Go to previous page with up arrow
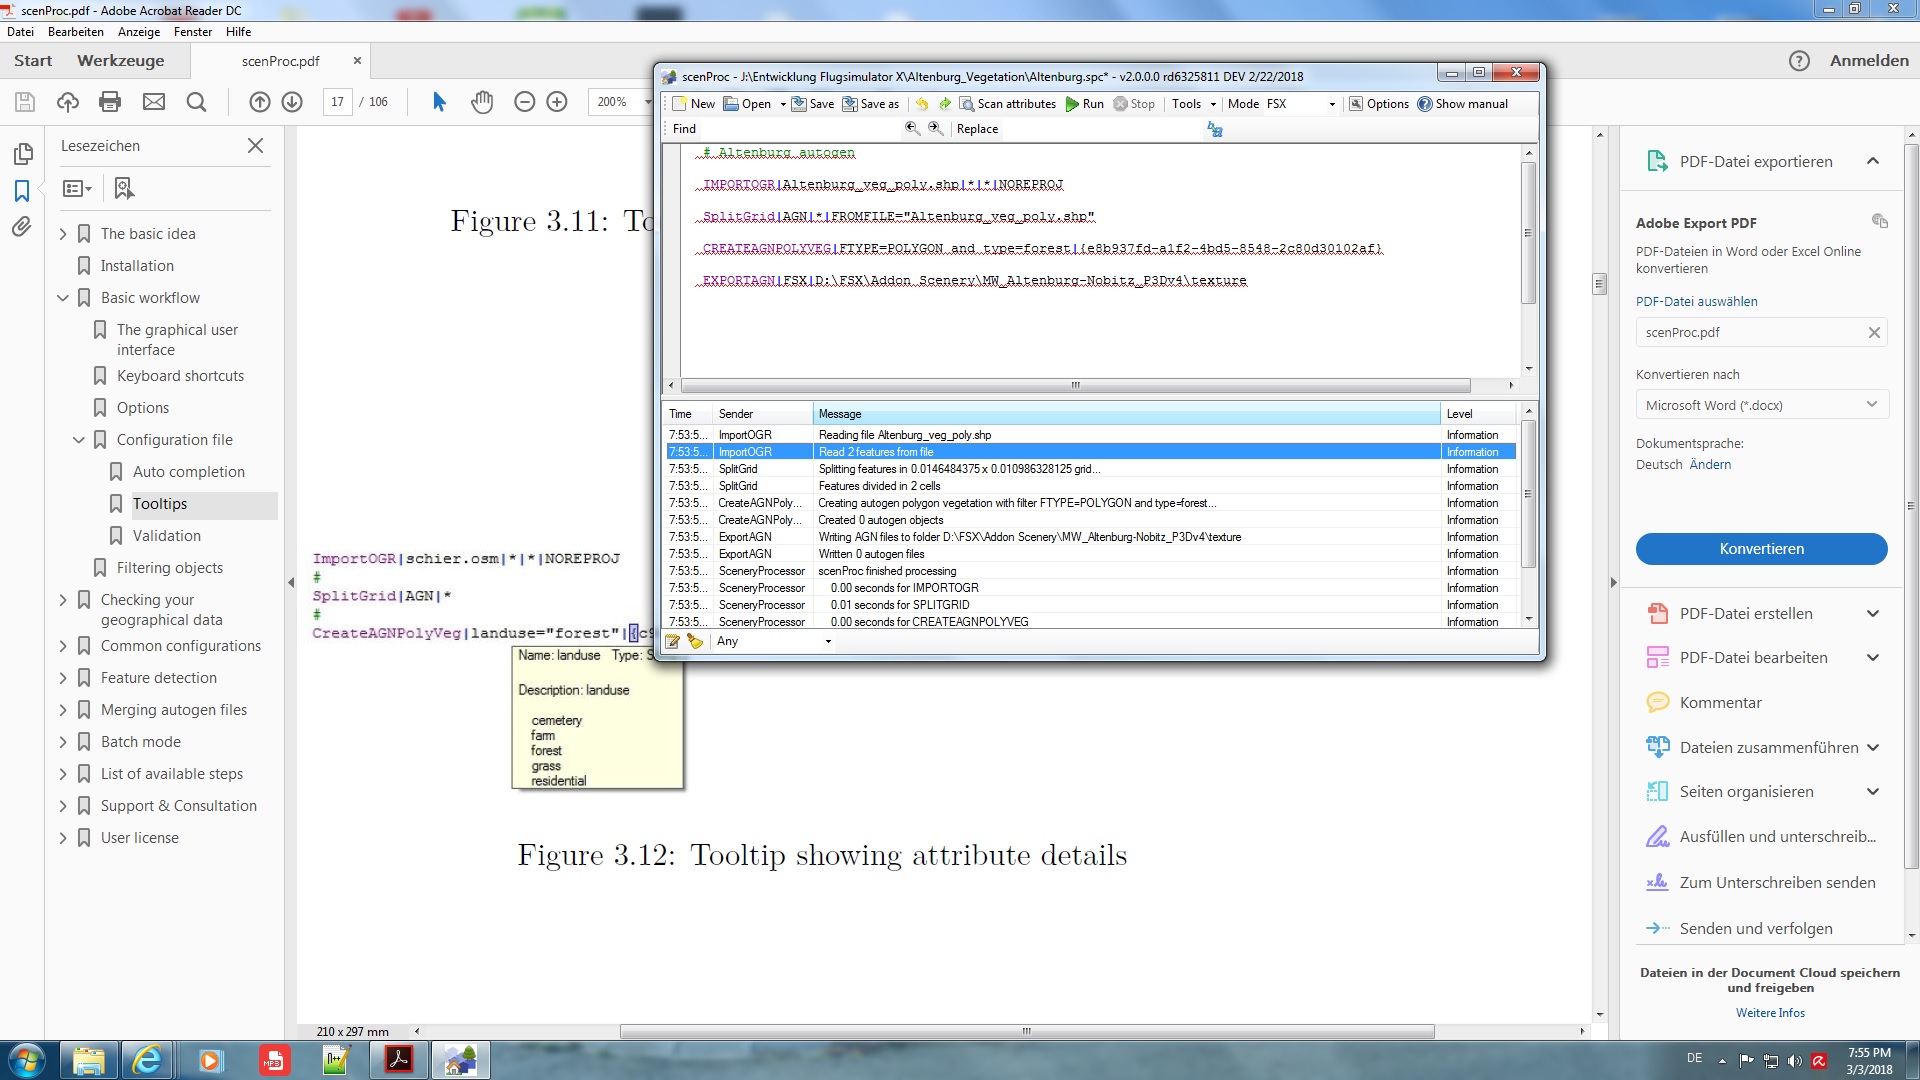Image resolution: width=1920 pixels, height=1080 pixels. (x=260, y=102)
